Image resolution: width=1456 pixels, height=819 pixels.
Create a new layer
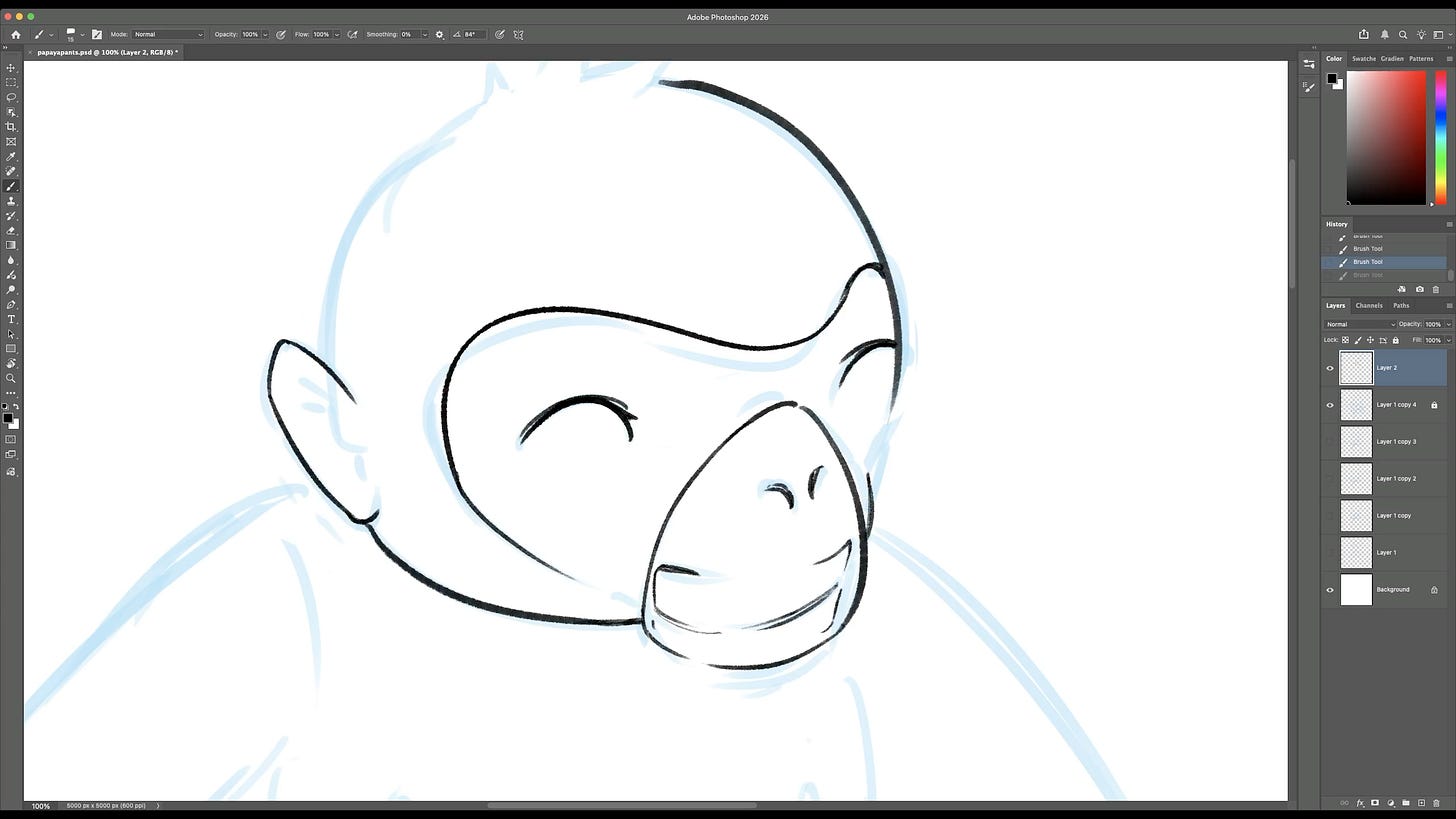coord(1421,803)
